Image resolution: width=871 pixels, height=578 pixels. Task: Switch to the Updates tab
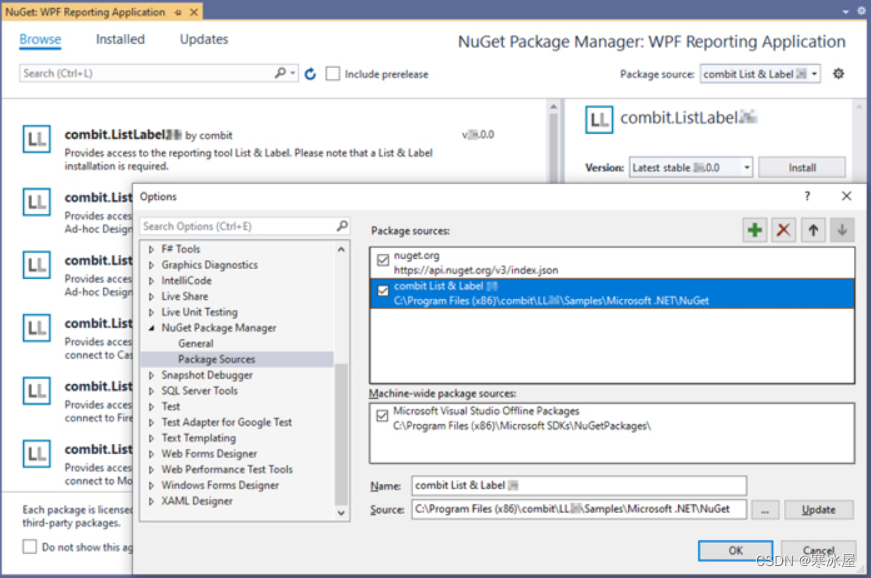[x=204, y=39]
